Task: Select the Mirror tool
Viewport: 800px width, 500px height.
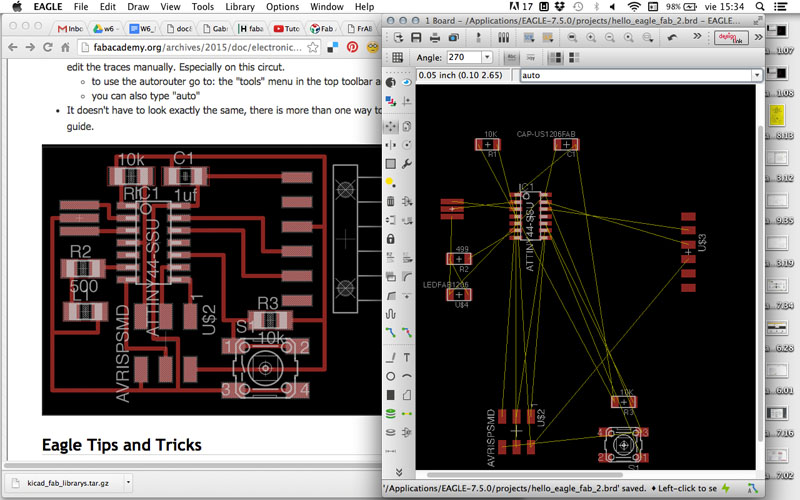Action: point(391,145)
